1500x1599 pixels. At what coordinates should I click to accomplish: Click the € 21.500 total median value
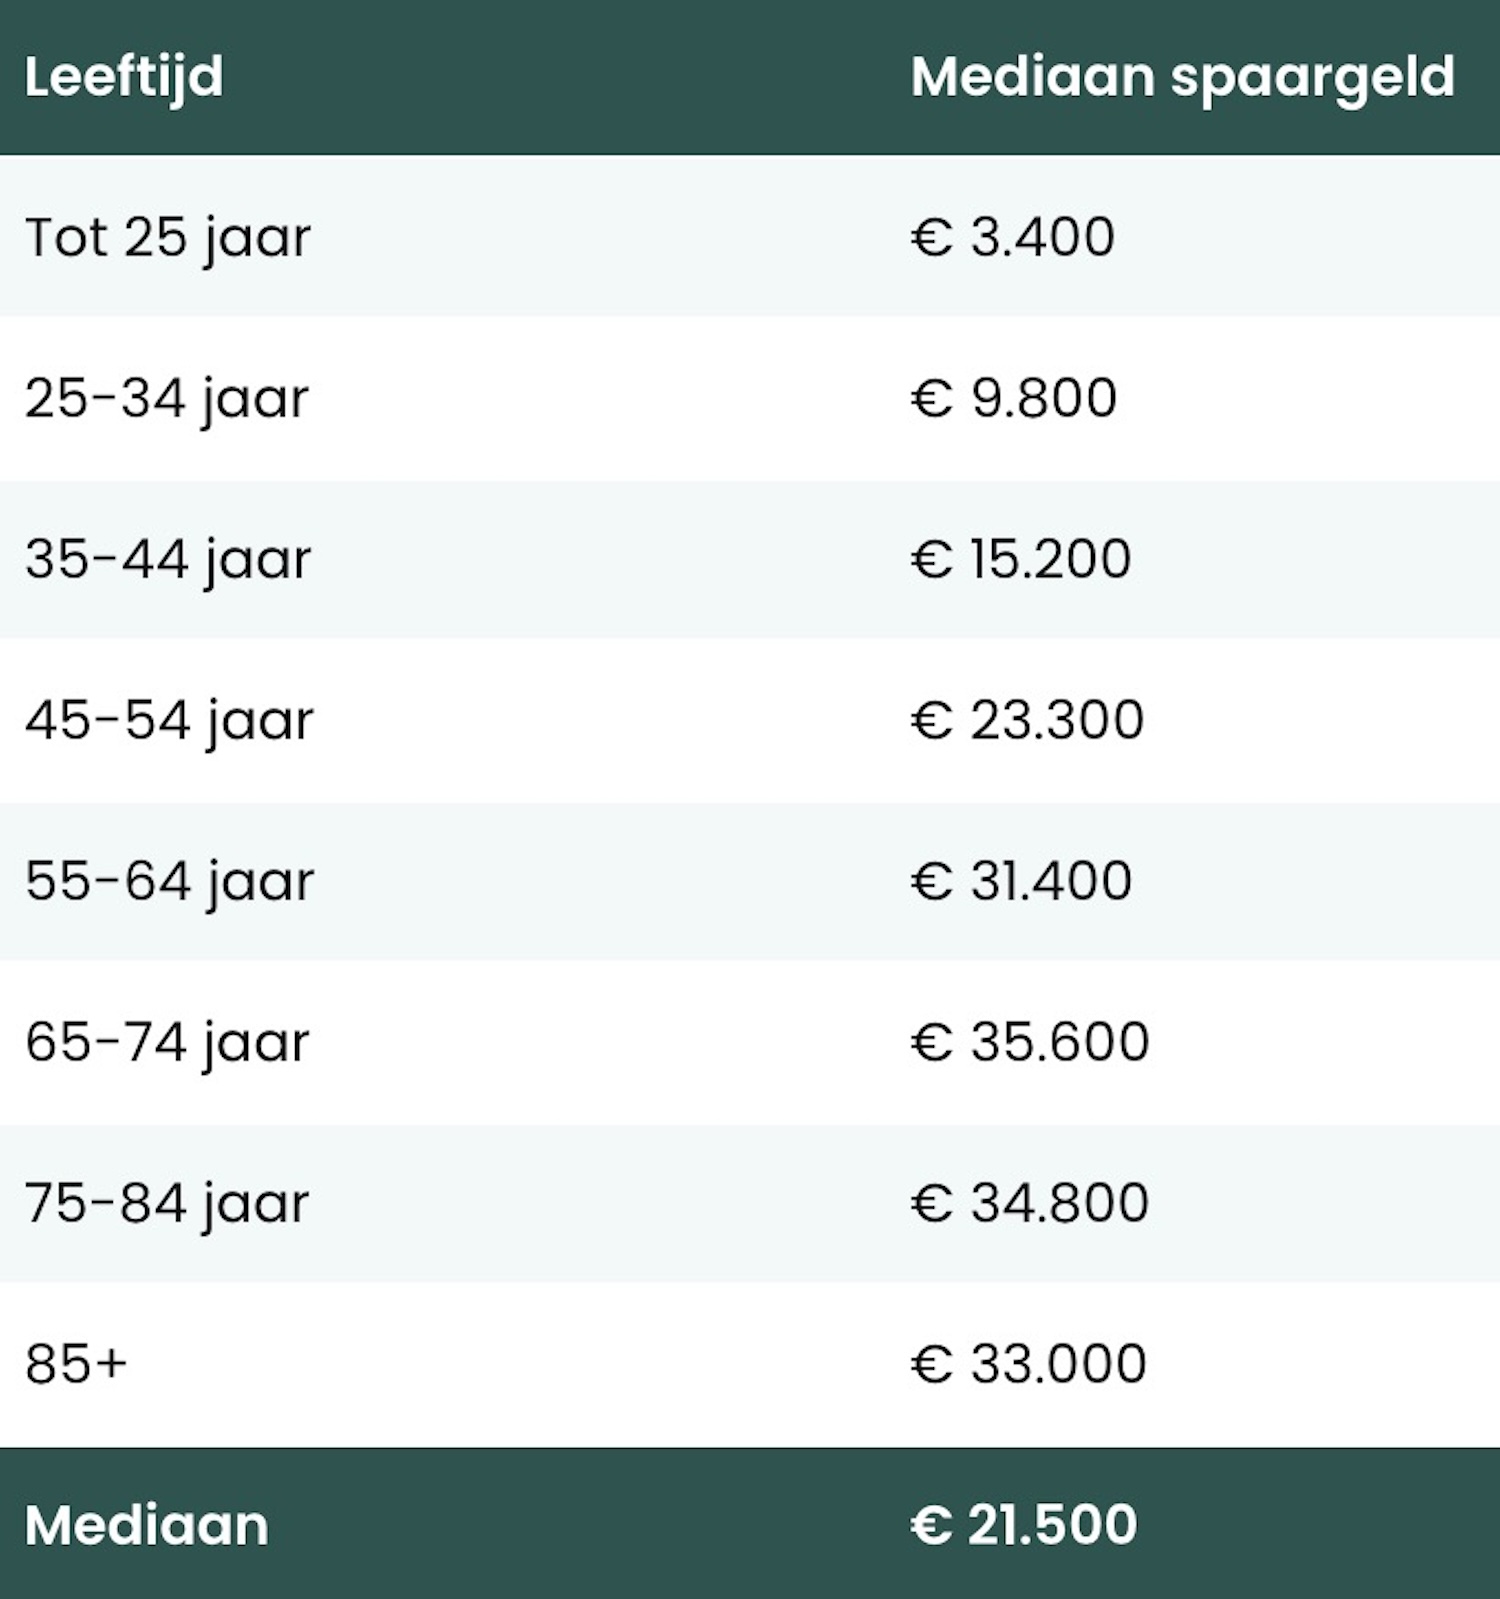point(1023,1525)
